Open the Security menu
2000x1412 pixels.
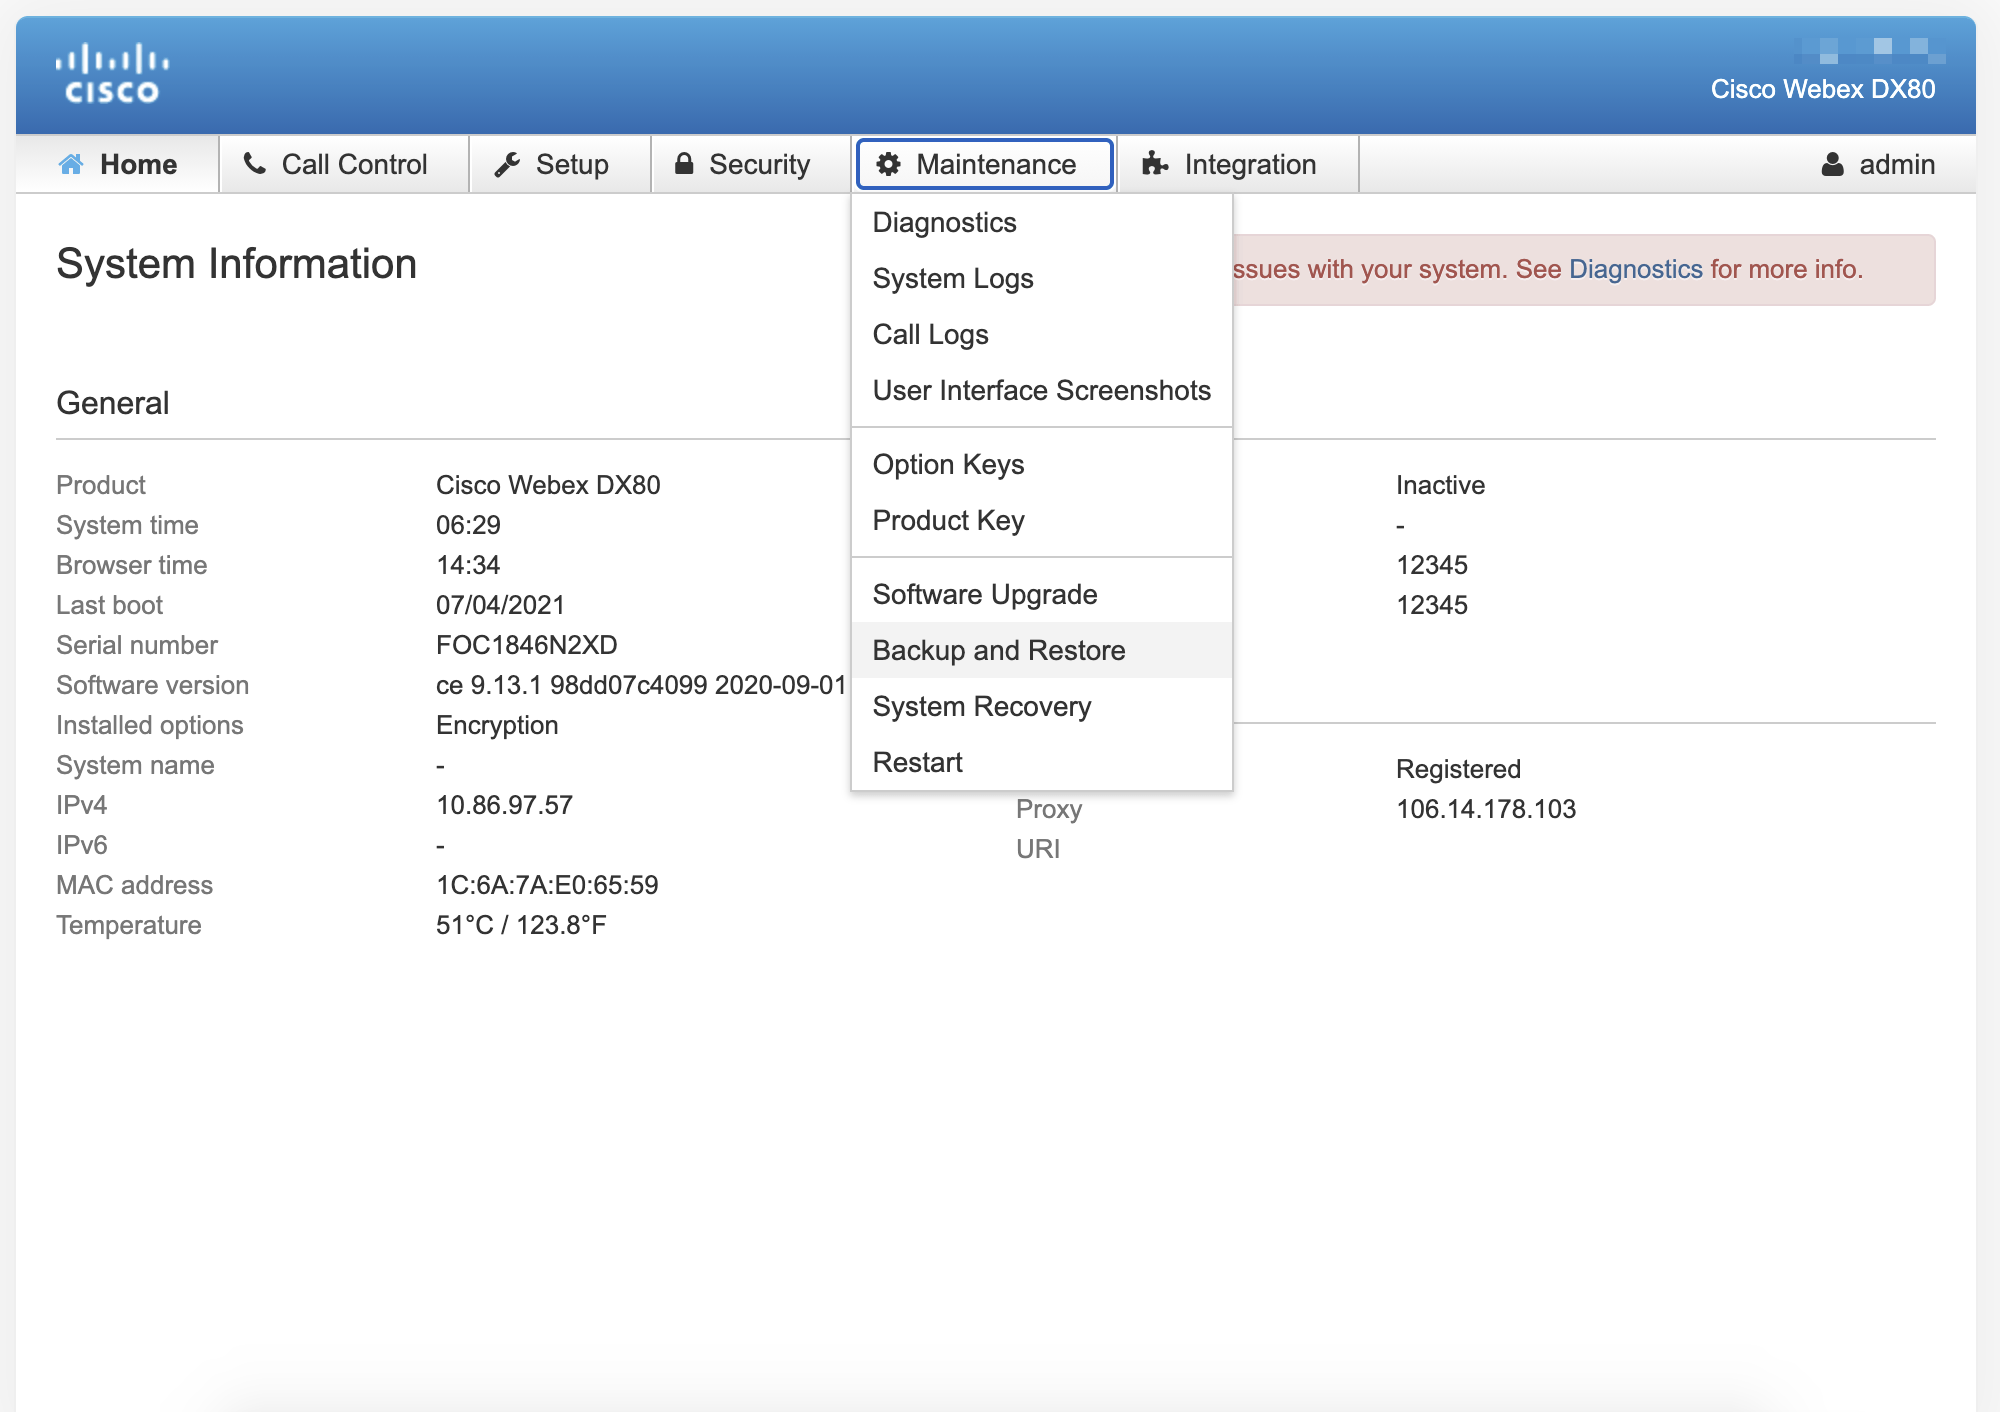(x=751, y=164)
